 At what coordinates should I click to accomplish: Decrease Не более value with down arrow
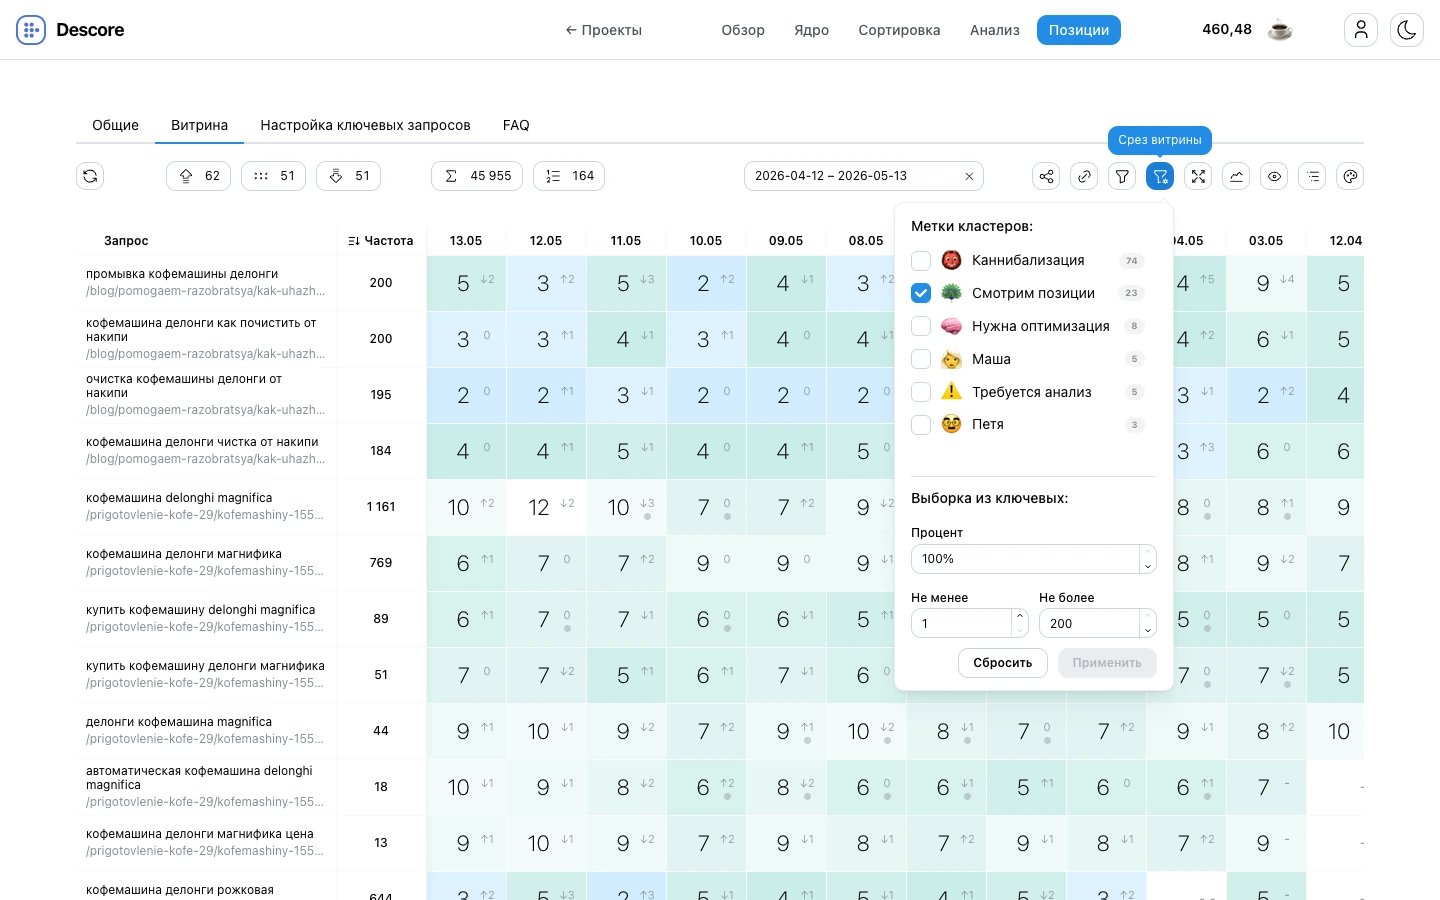(x=1148, y=630)
